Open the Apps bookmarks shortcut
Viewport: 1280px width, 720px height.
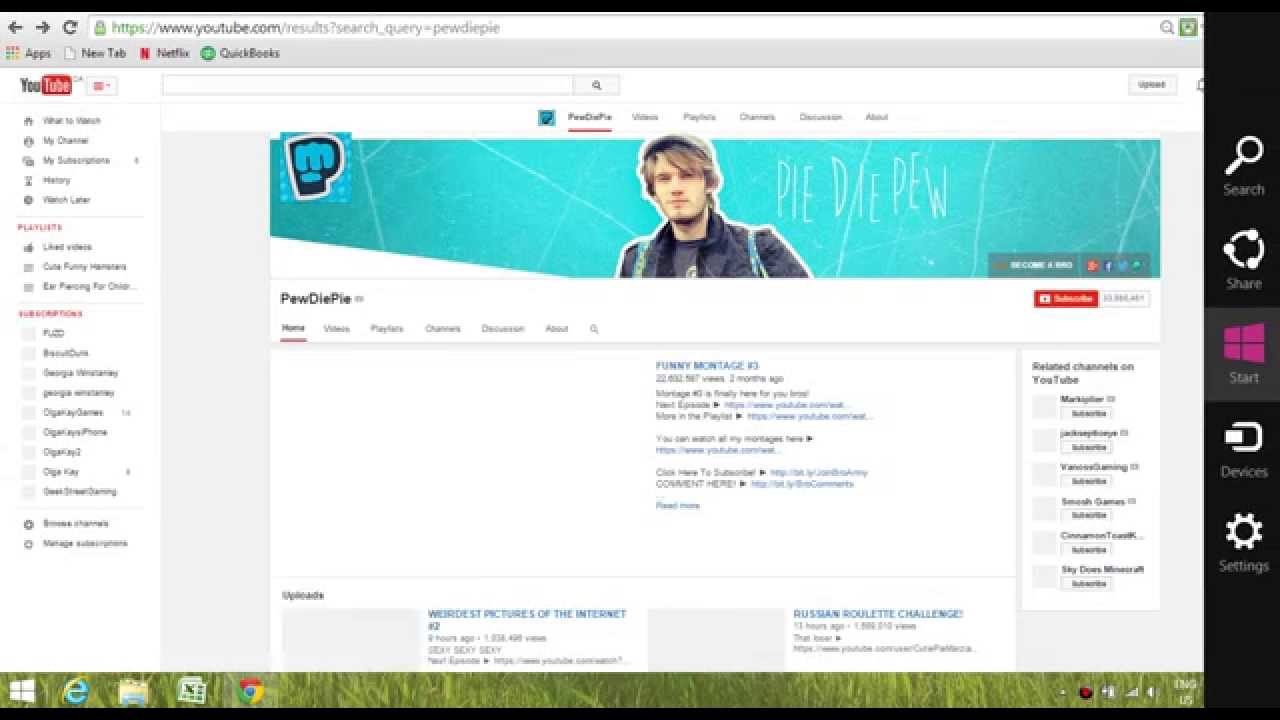coord(29,53)
